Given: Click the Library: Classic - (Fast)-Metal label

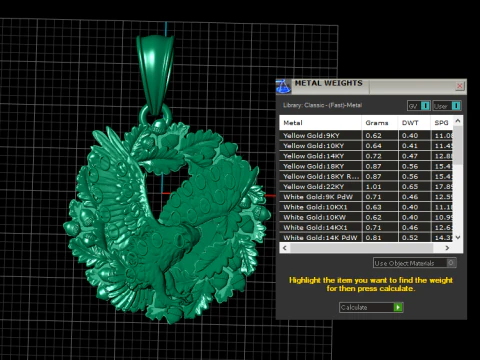Looking at the screenshot, I should (322, 105).
